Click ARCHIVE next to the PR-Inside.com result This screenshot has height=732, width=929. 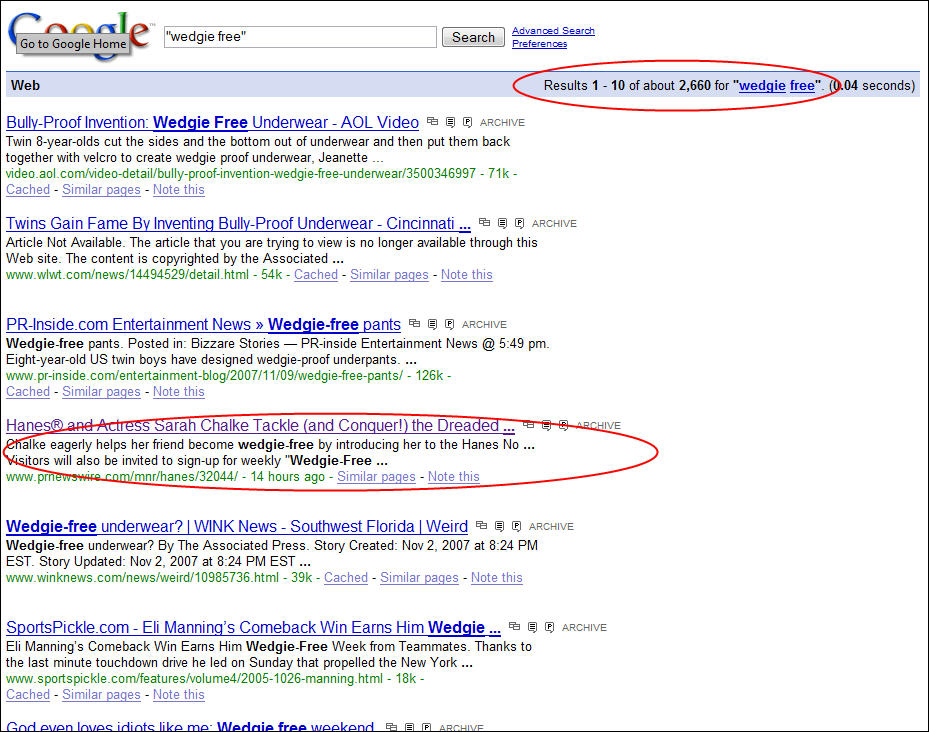485,324
